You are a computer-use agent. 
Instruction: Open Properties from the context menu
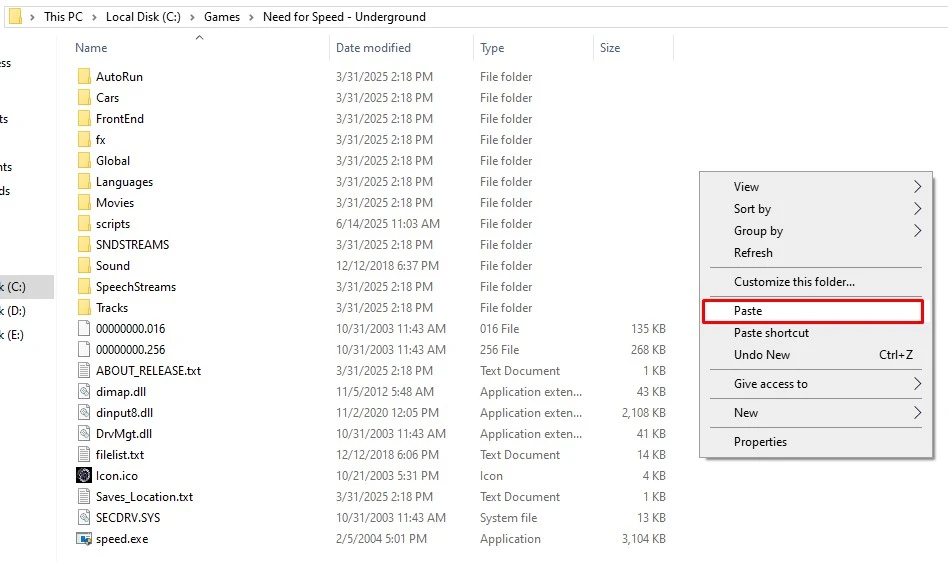[x=761, y=442]
